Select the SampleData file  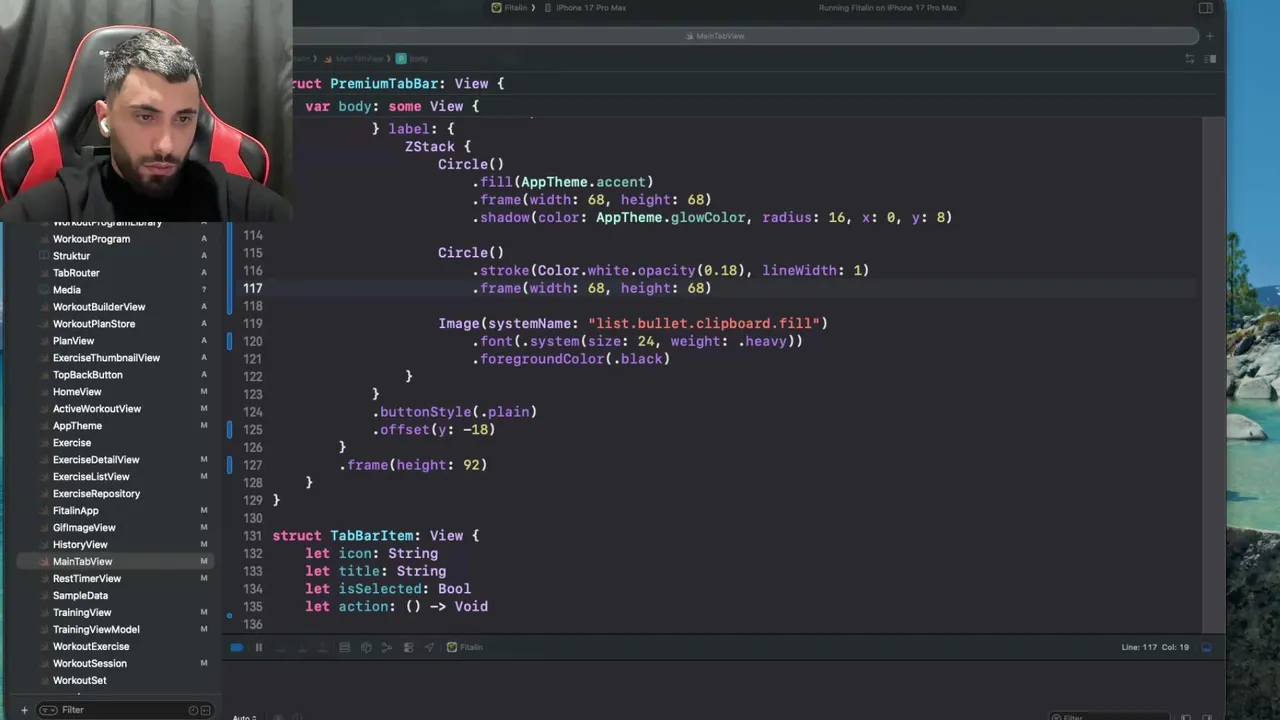click(x=80, y=596)
